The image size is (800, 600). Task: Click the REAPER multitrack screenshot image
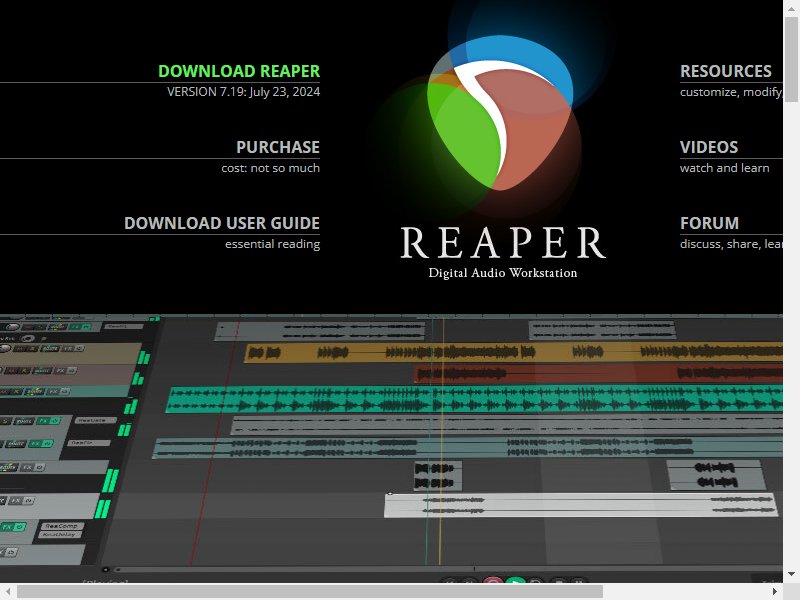click(391, 448)
